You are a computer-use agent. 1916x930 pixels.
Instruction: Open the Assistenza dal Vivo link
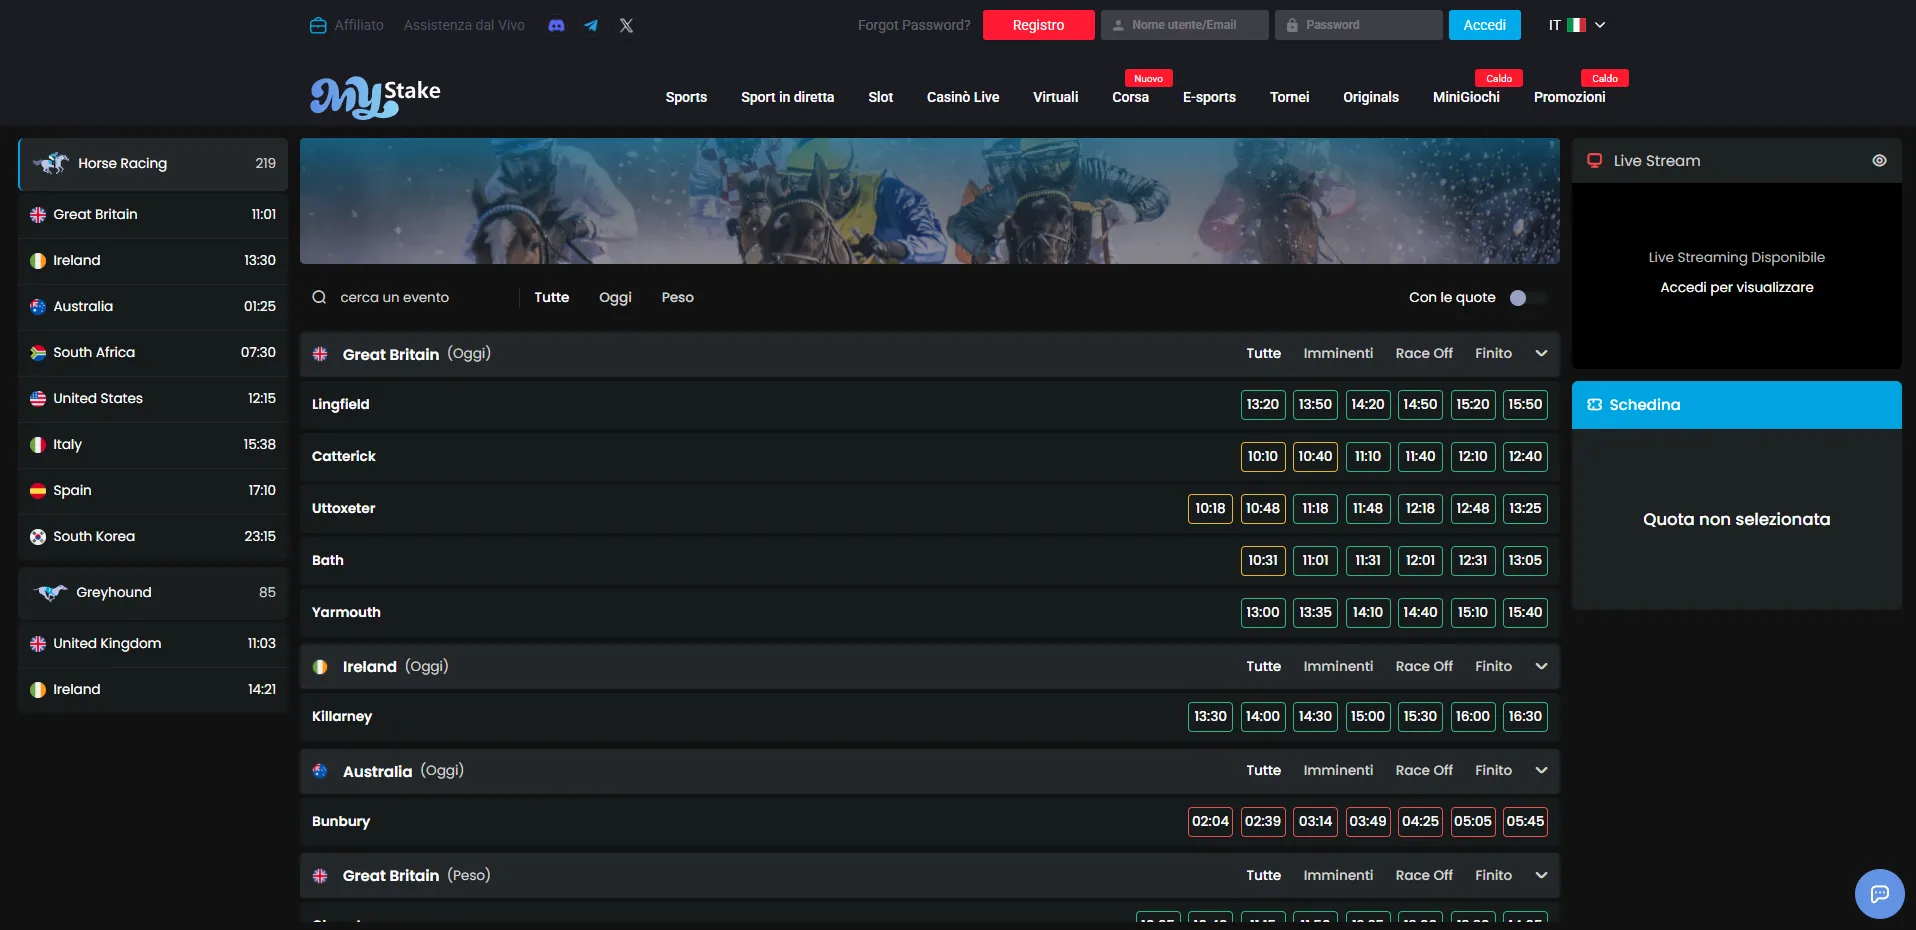464,25
